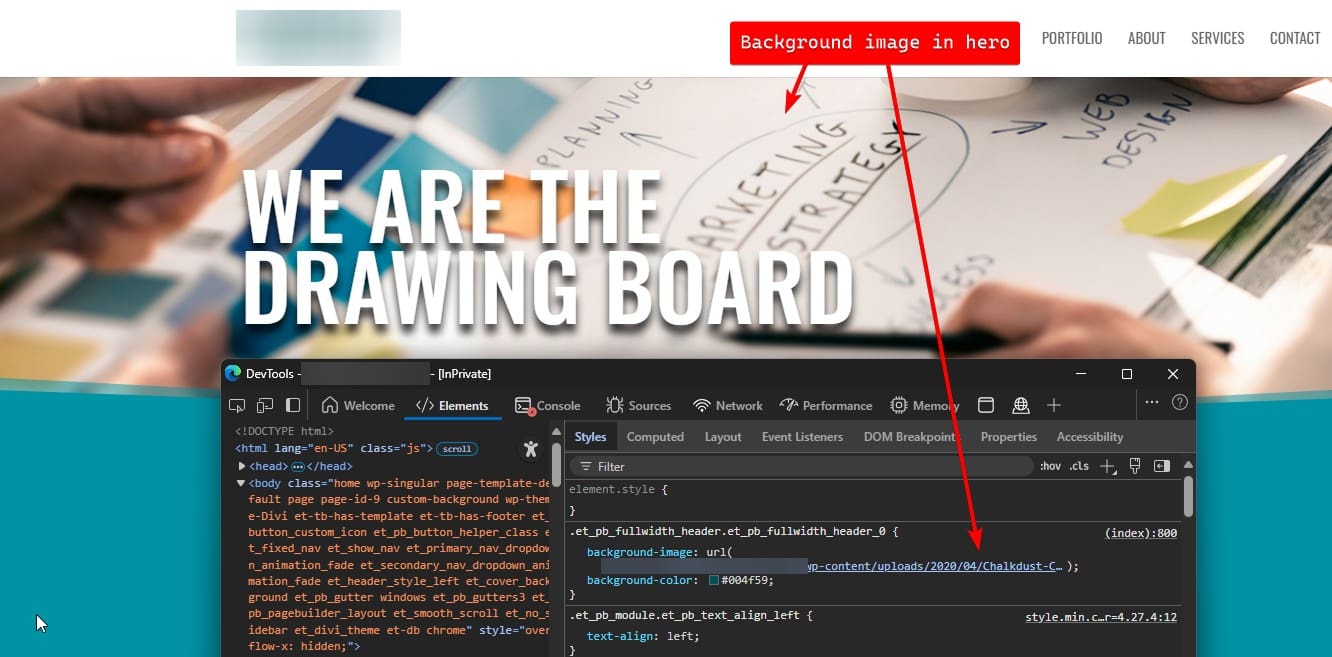Click the blurred site logo in header

click(x=318, y=38)
